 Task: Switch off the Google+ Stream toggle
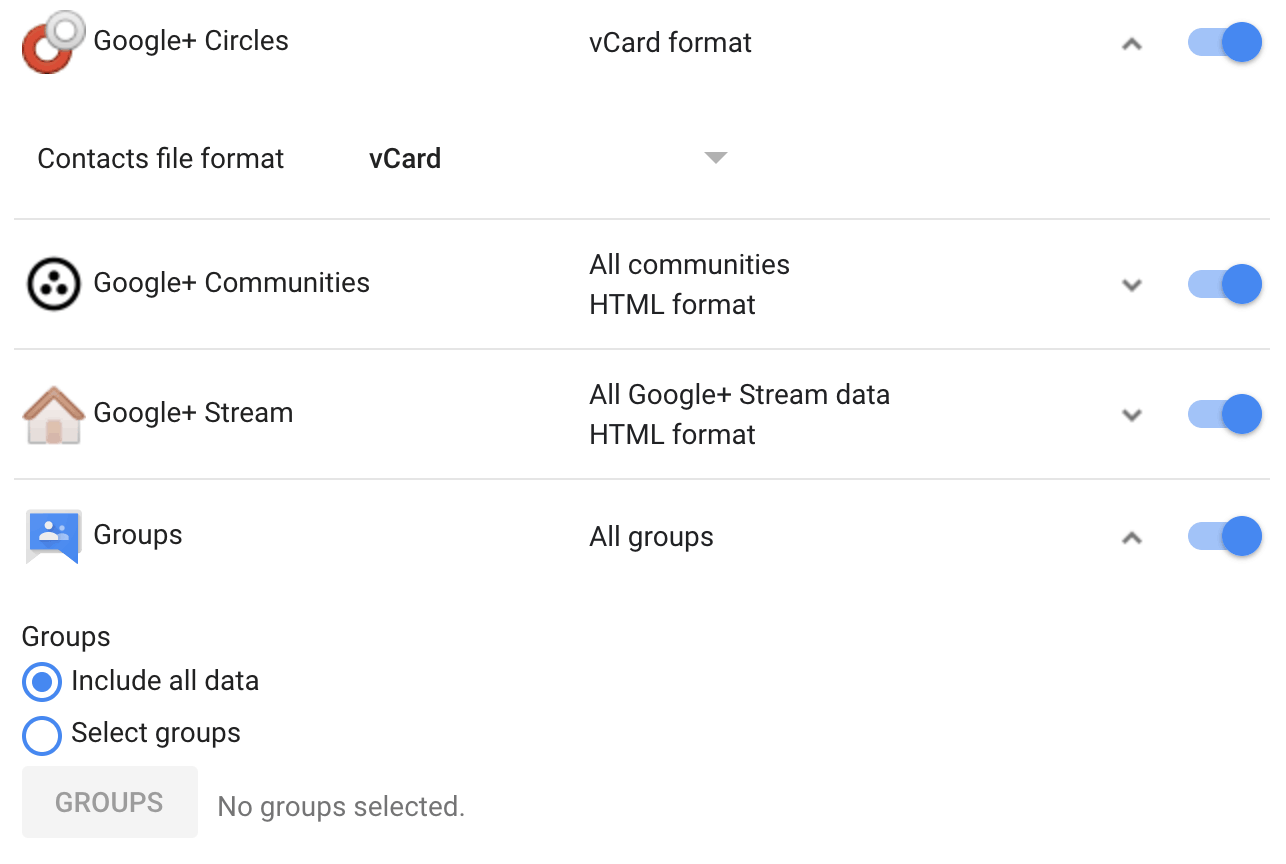pyautogui.click(x=1225, y=414)
